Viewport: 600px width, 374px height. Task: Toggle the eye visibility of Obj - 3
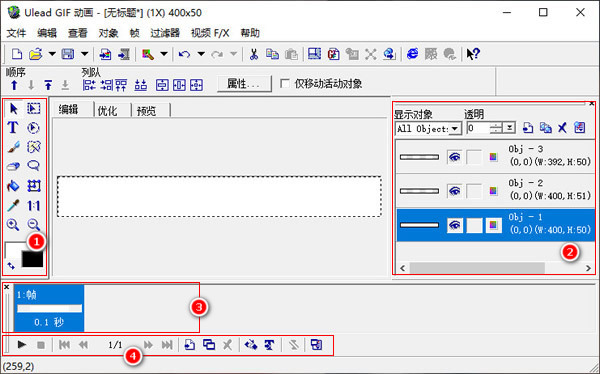coord(455,157)
